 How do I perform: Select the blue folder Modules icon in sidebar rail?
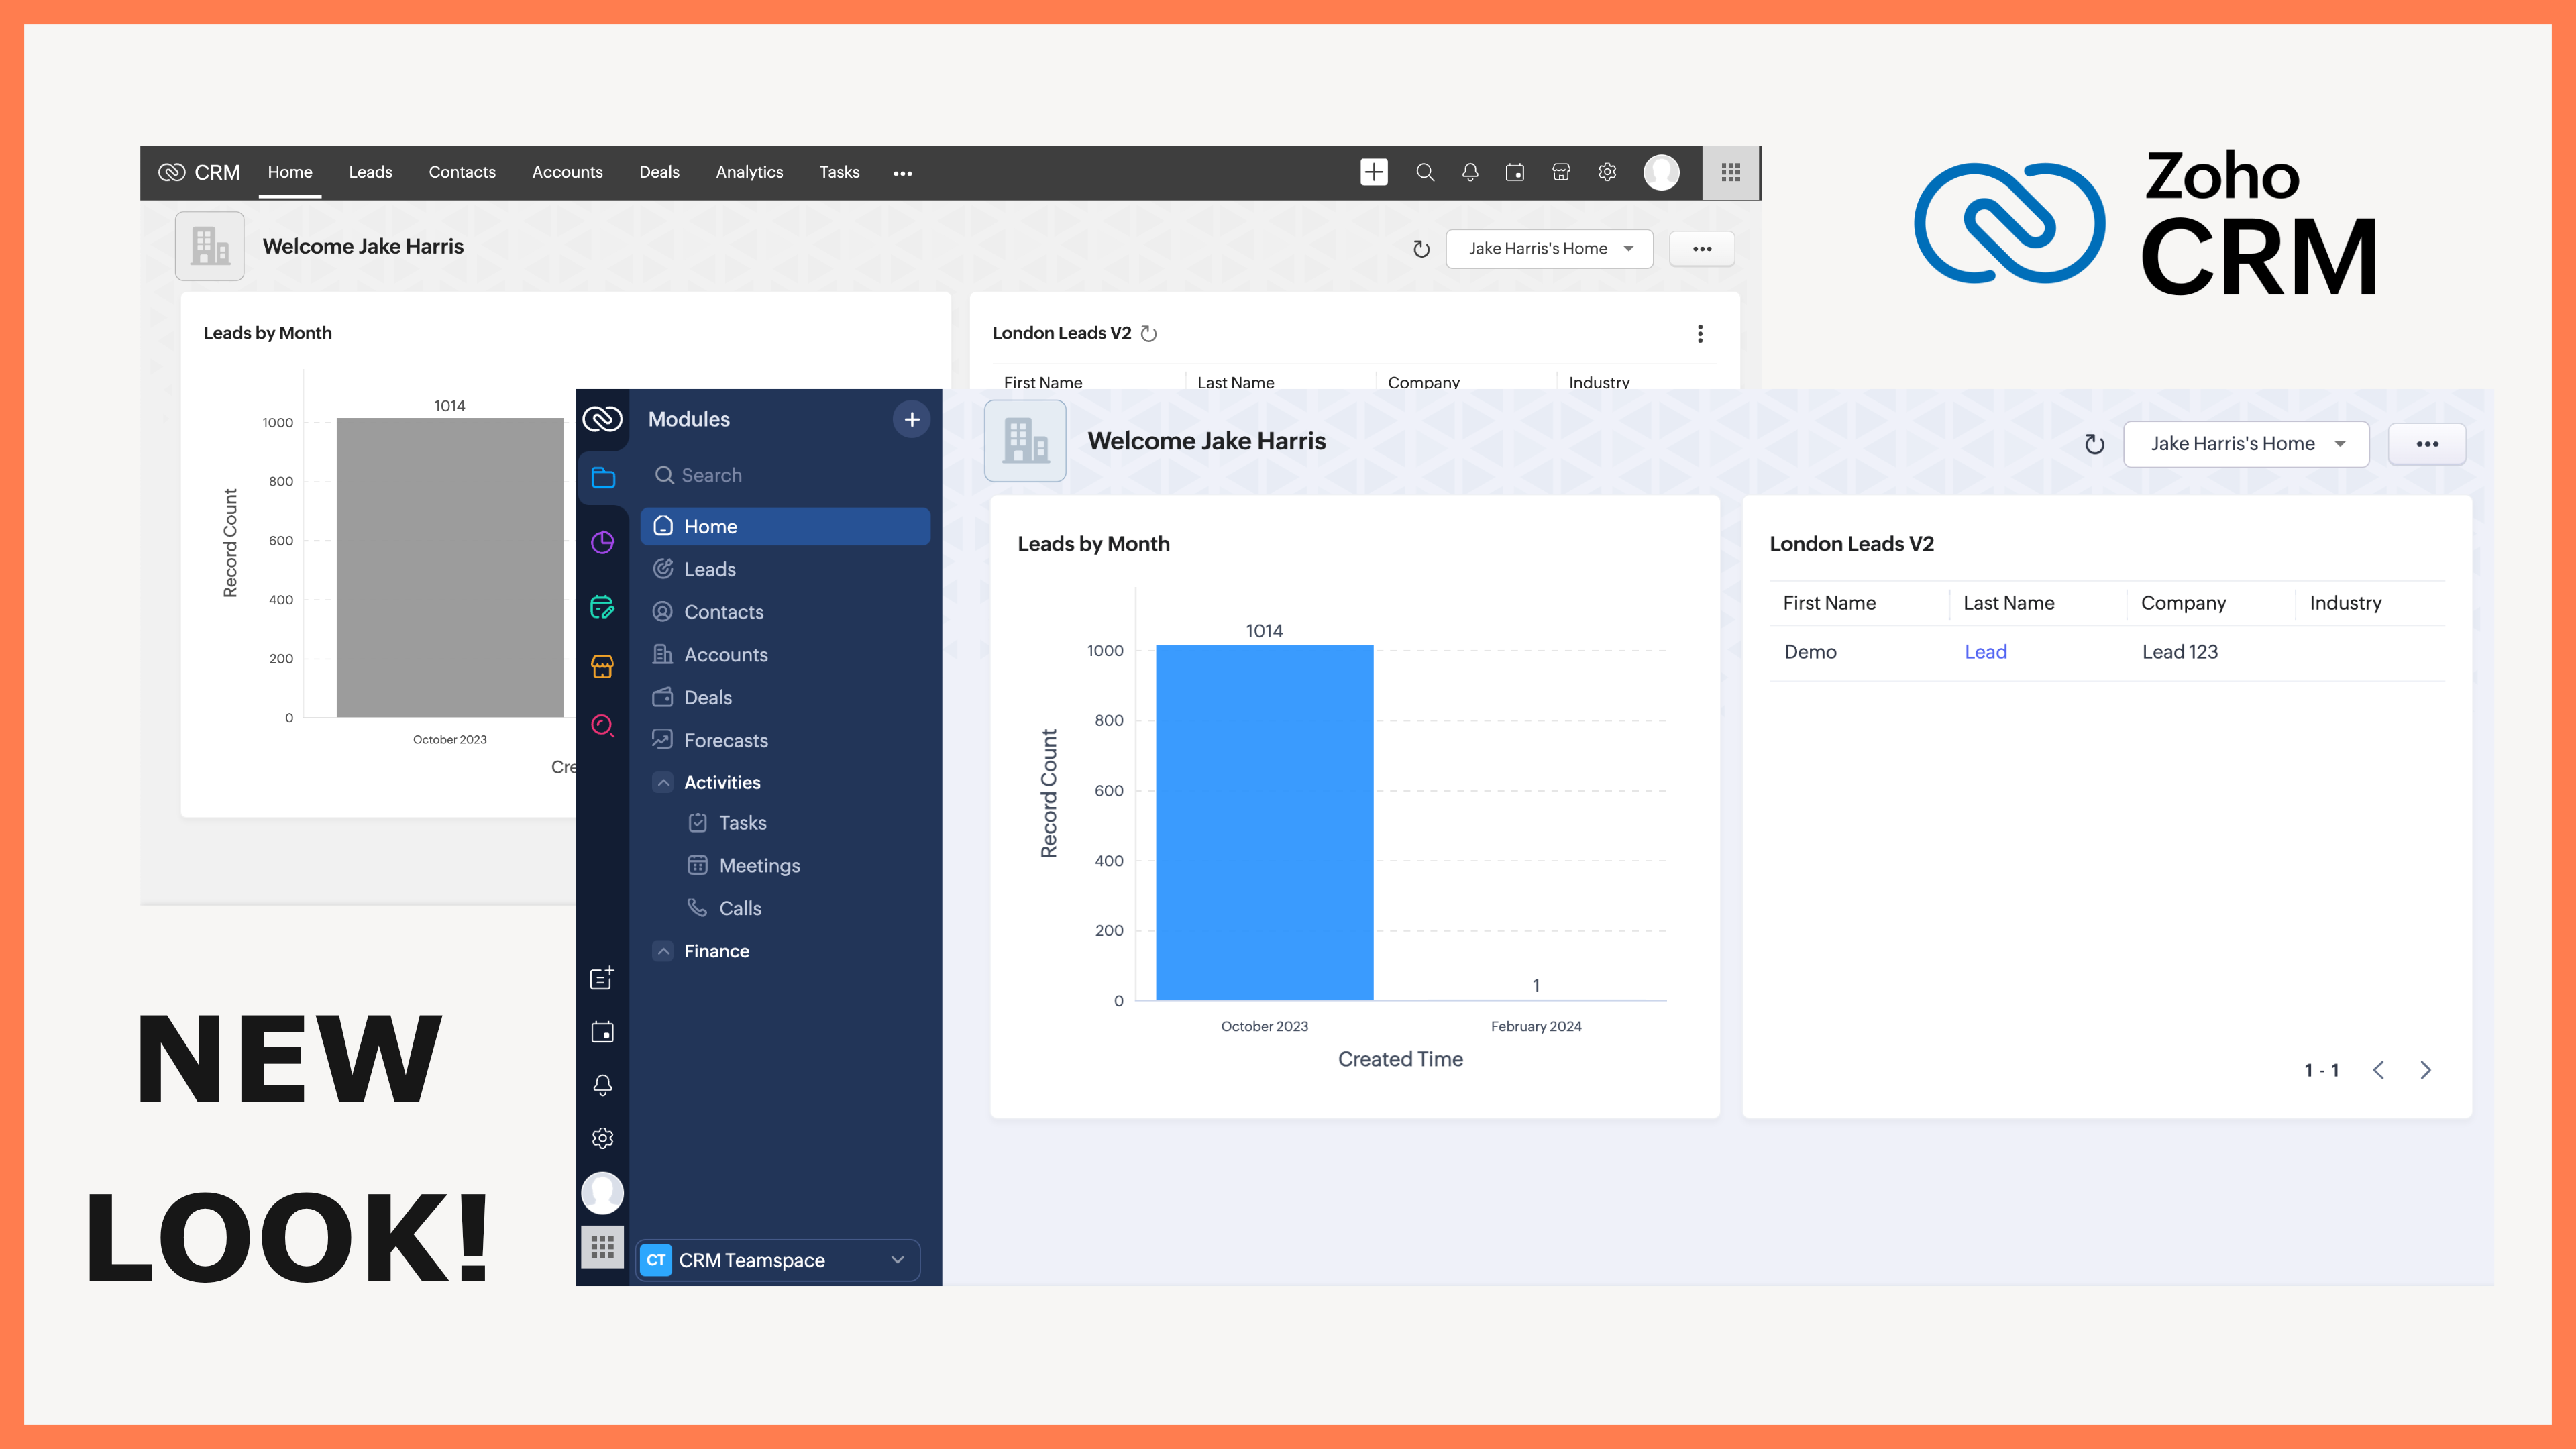pos(603,477)
